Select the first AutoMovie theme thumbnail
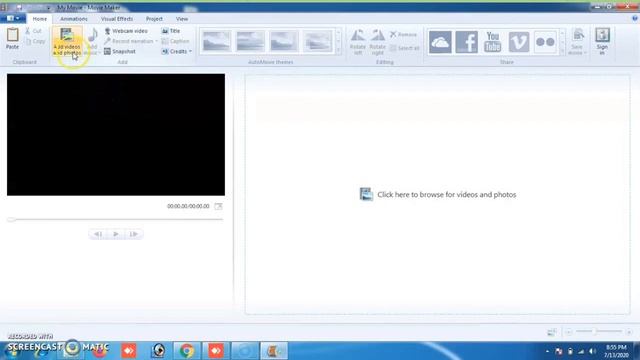The width and height of the screenshot is (640, 360). click(x=216, y=41)
